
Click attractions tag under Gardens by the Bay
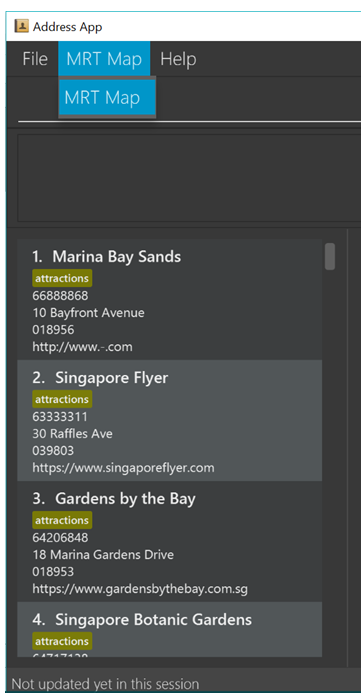[62, 520]
